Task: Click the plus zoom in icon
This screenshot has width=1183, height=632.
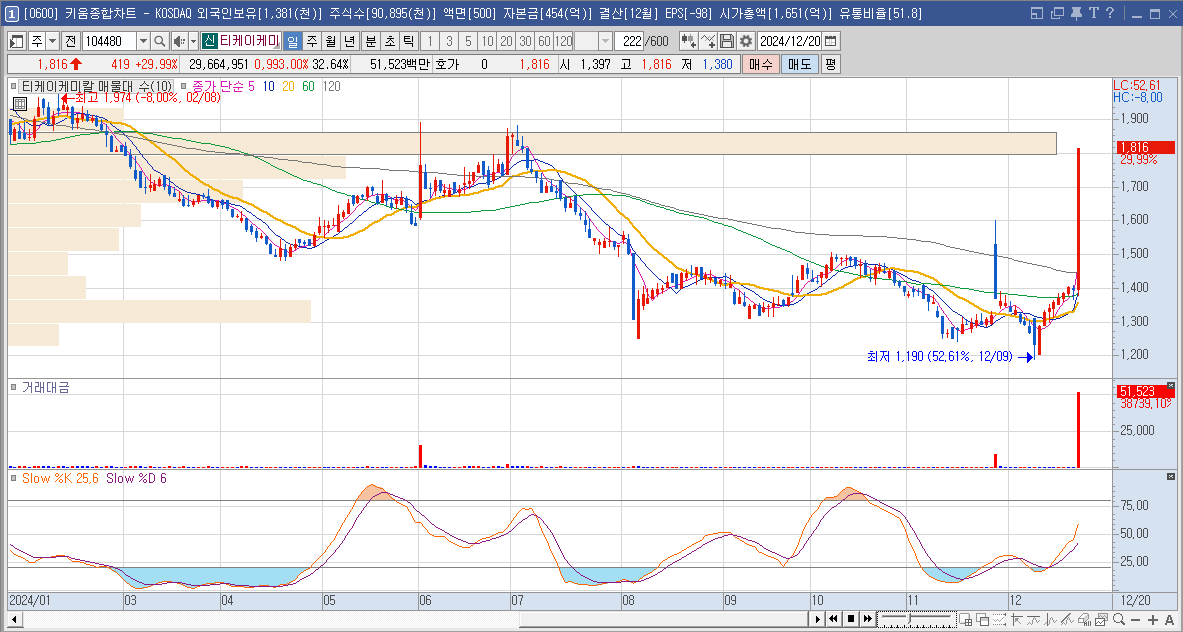Action: click(1153, 619)
